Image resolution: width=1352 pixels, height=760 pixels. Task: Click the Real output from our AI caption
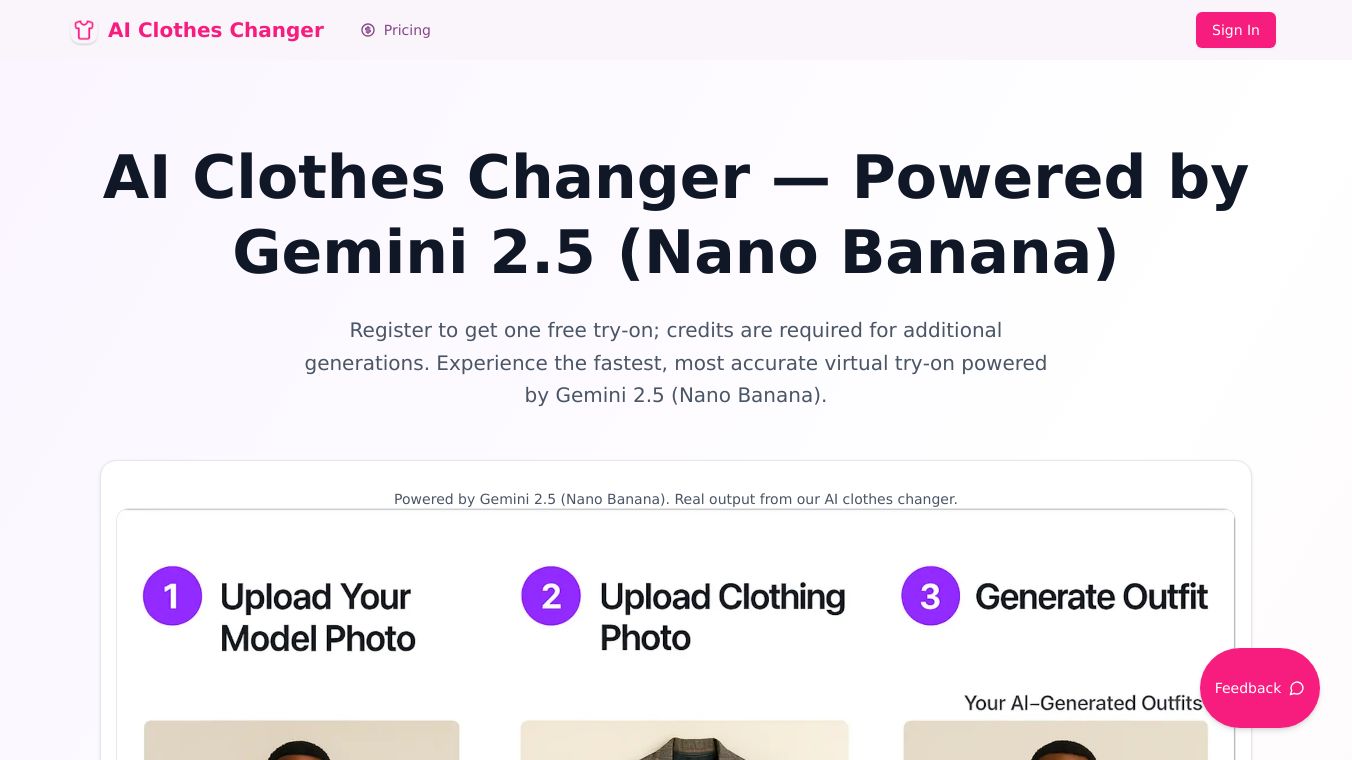point(676,499)
